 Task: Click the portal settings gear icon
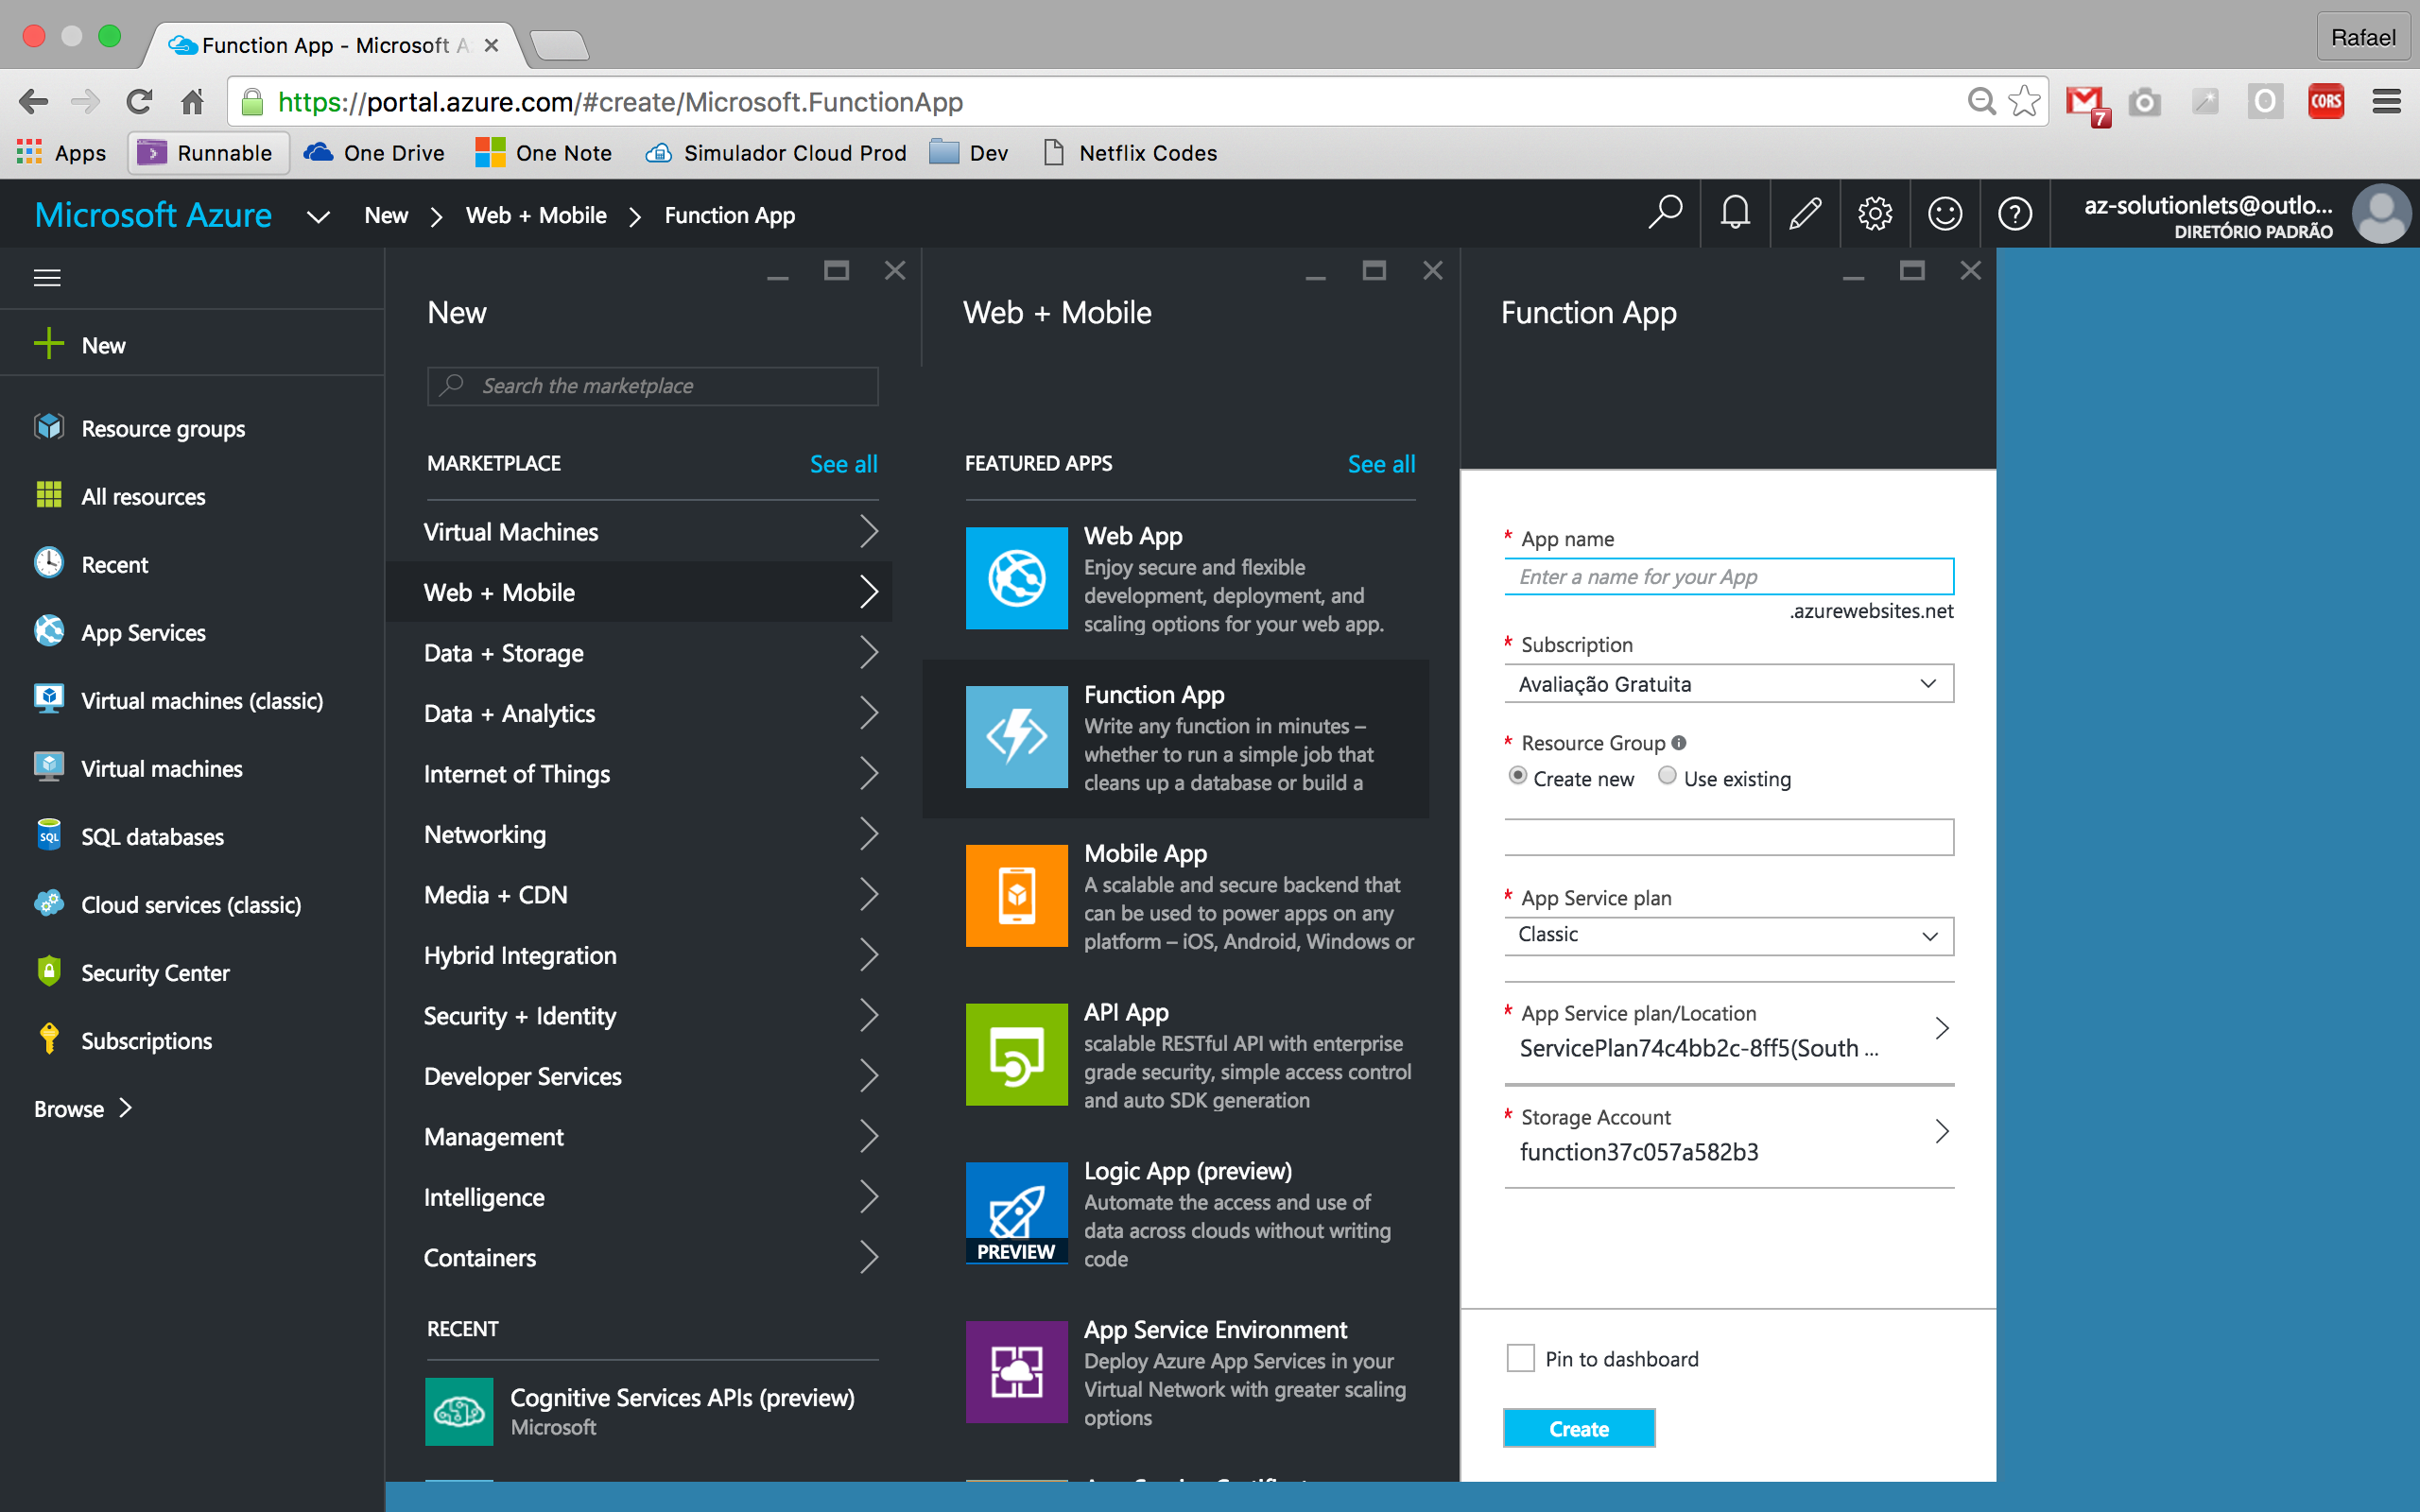pos(1875,213)
